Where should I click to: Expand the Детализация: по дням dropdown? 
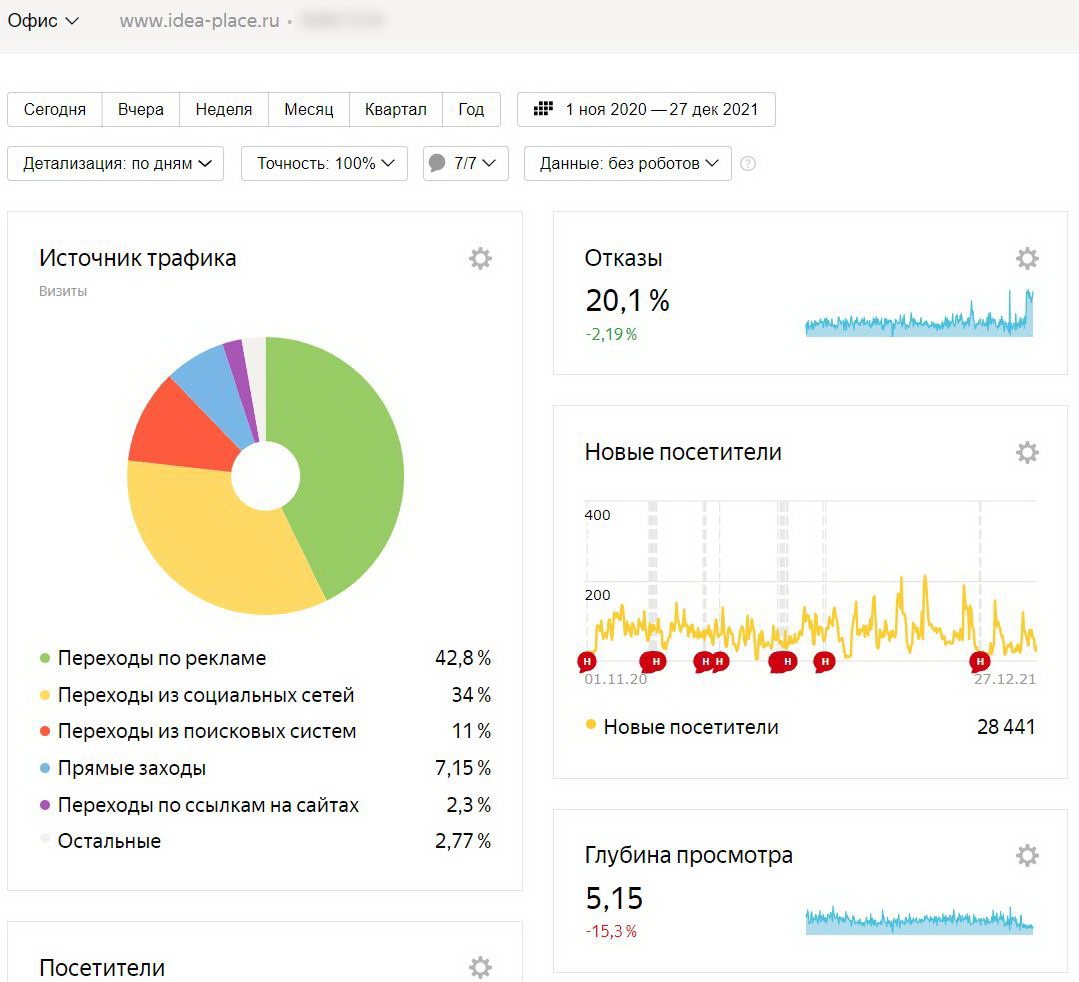116,164
